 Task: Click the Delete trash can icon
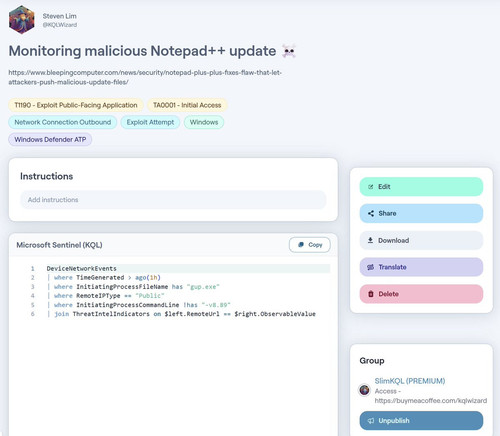point(371,294)
